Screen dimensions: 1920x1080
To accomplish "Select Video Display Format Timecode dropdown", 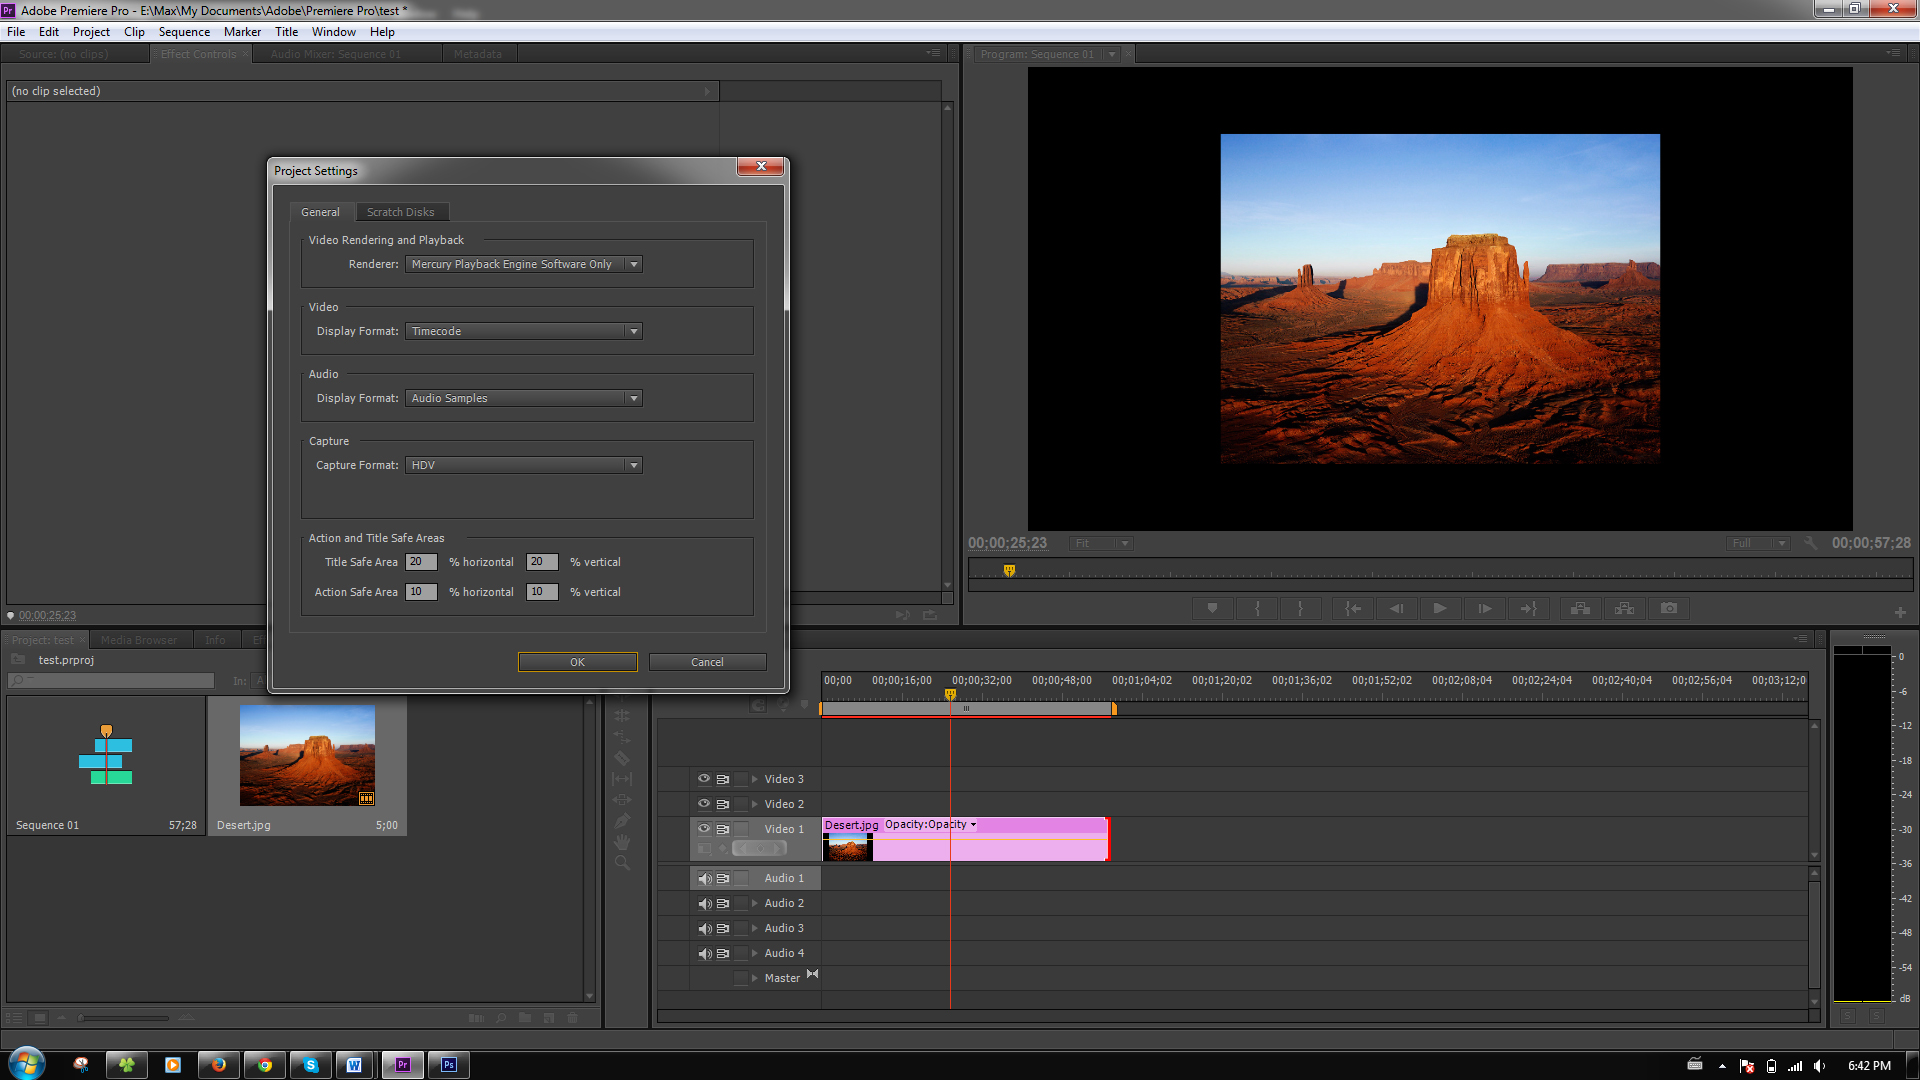I will [522, 330].
